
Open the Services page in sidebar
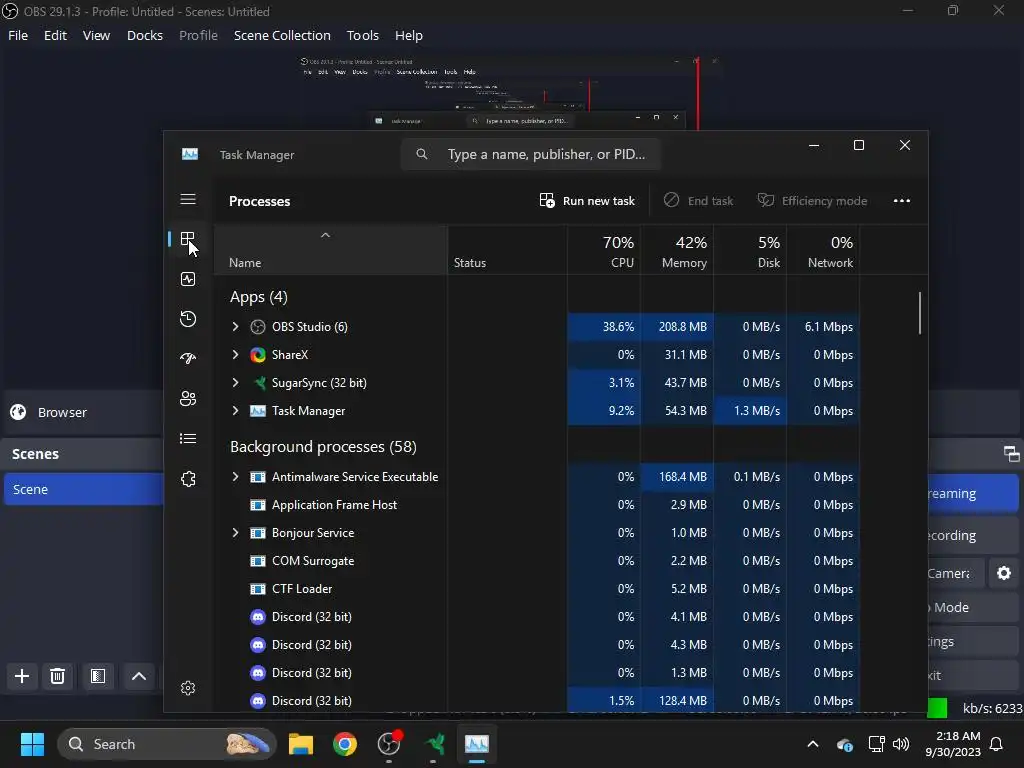pos(188,479)
